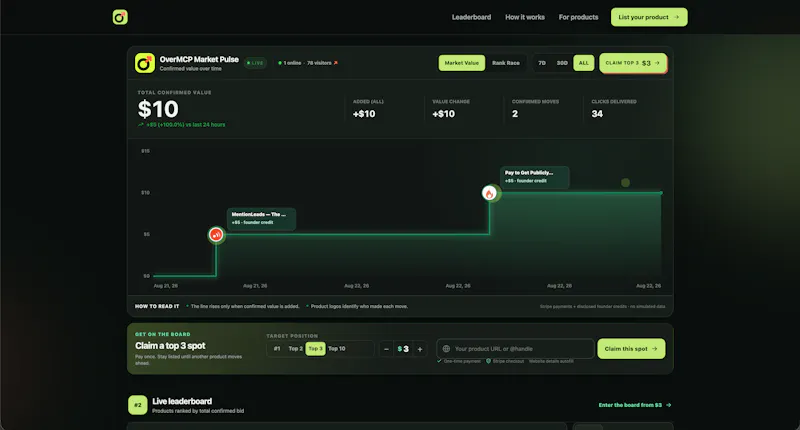Select the 7D time range
Viewport: 800px width, 430px height.
pyautogui.click(x=542, y=63)
